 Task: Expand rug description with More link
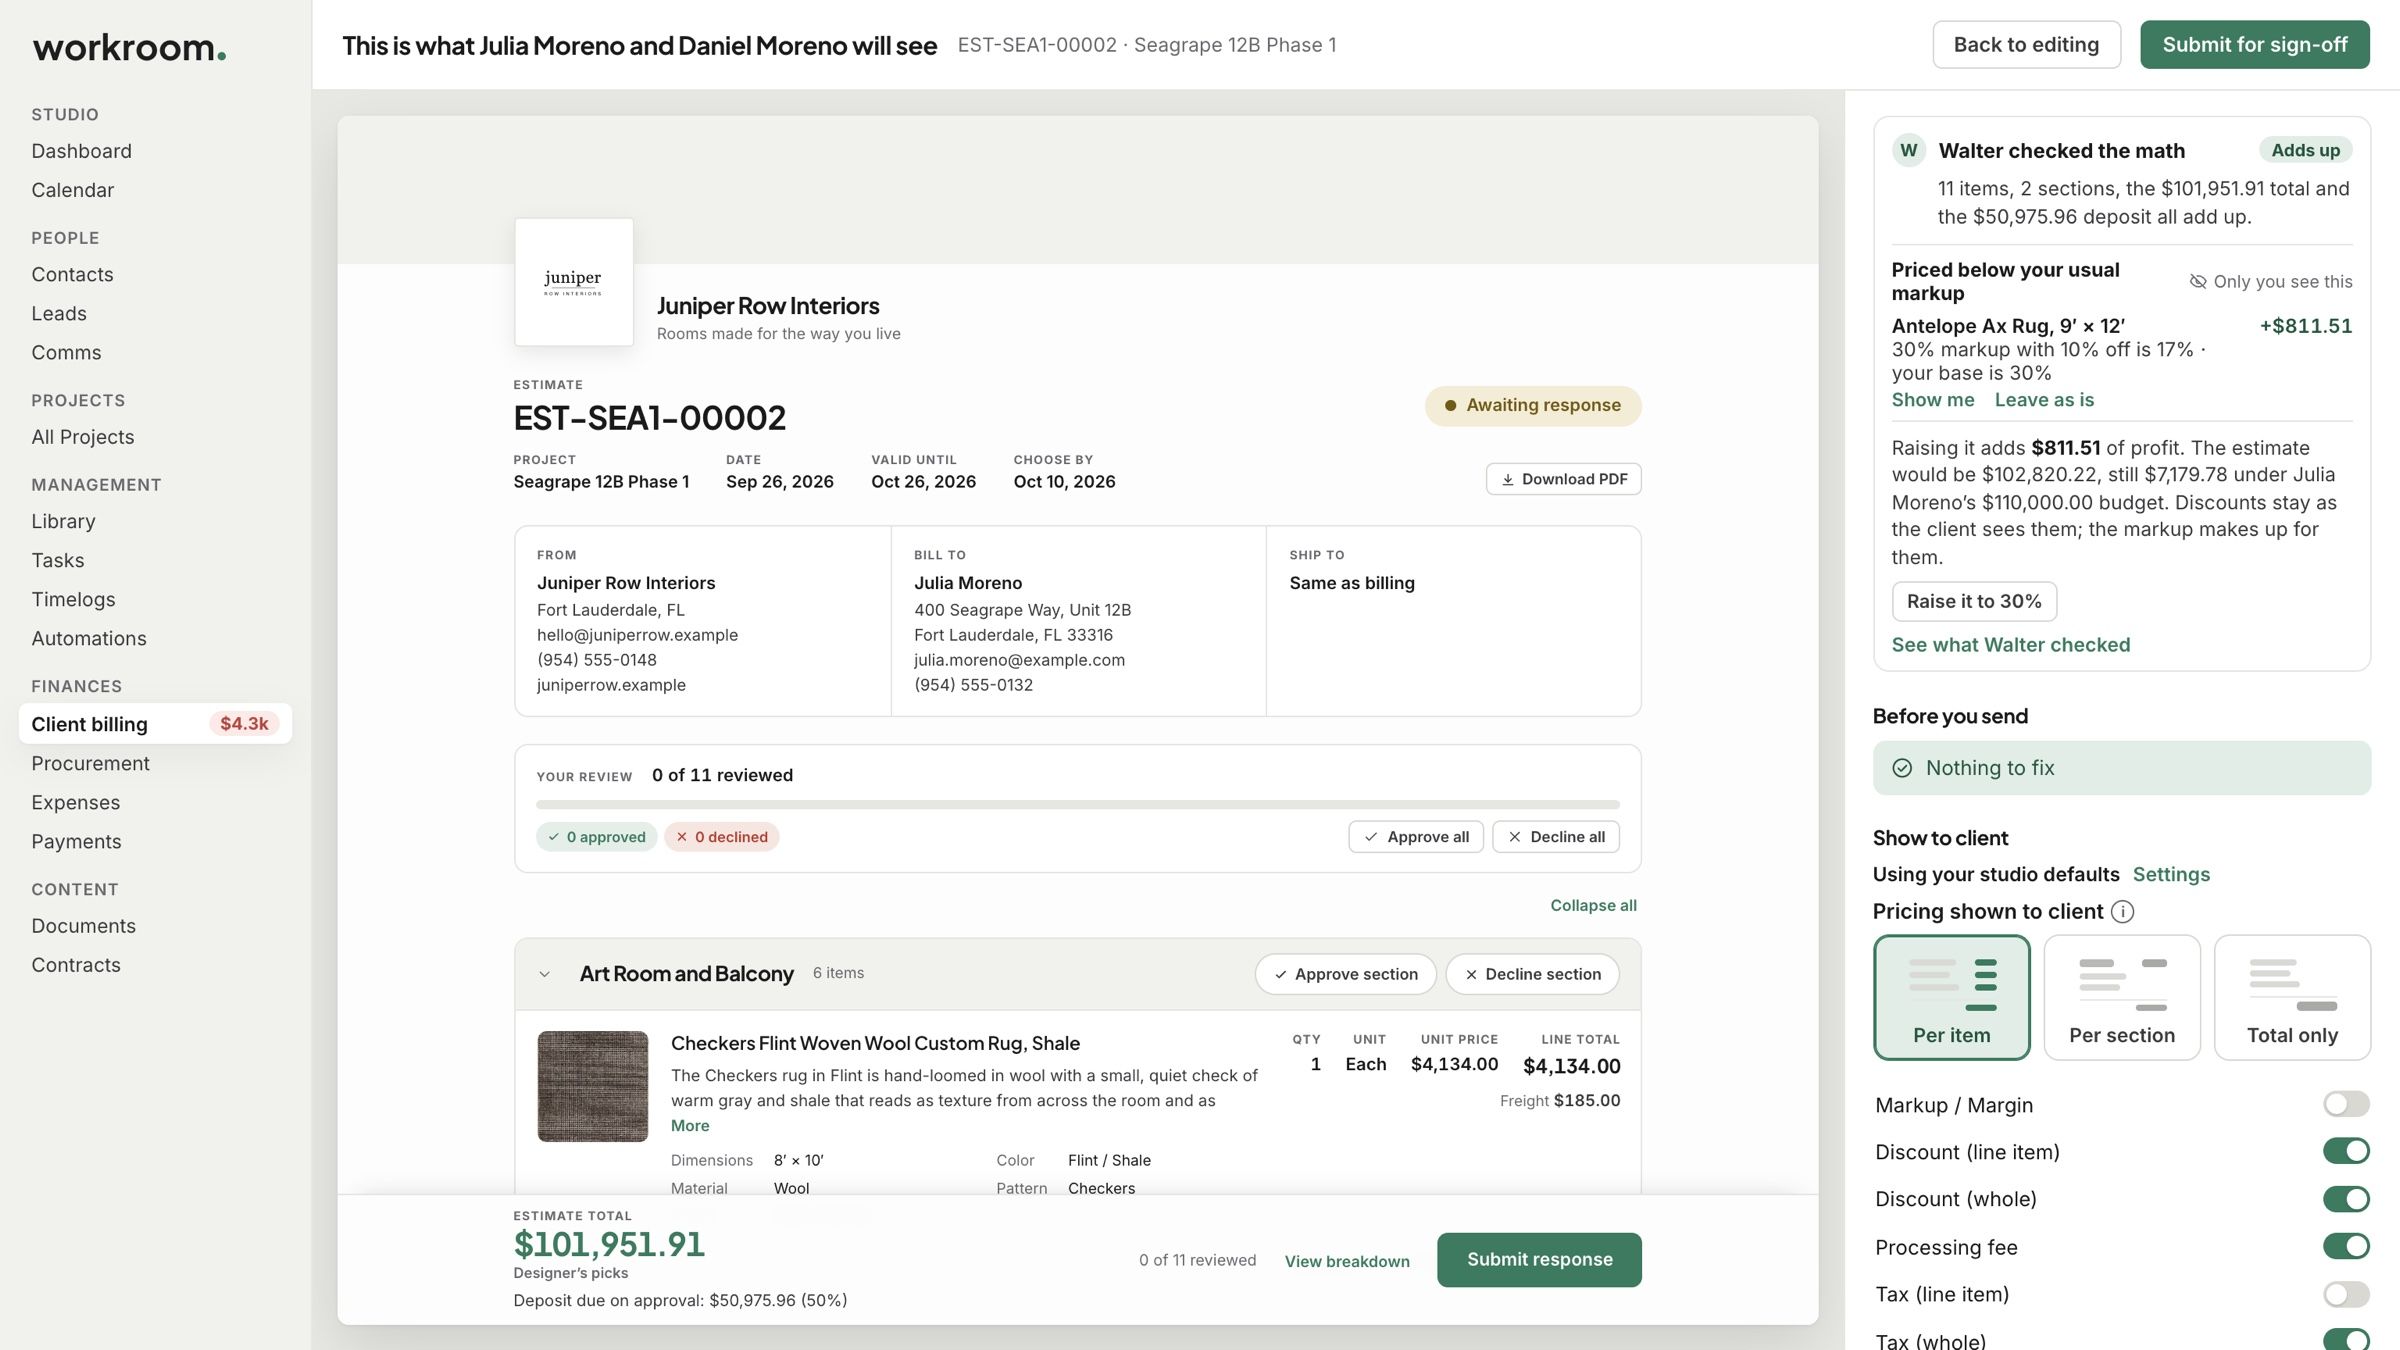coord(690,1125)
